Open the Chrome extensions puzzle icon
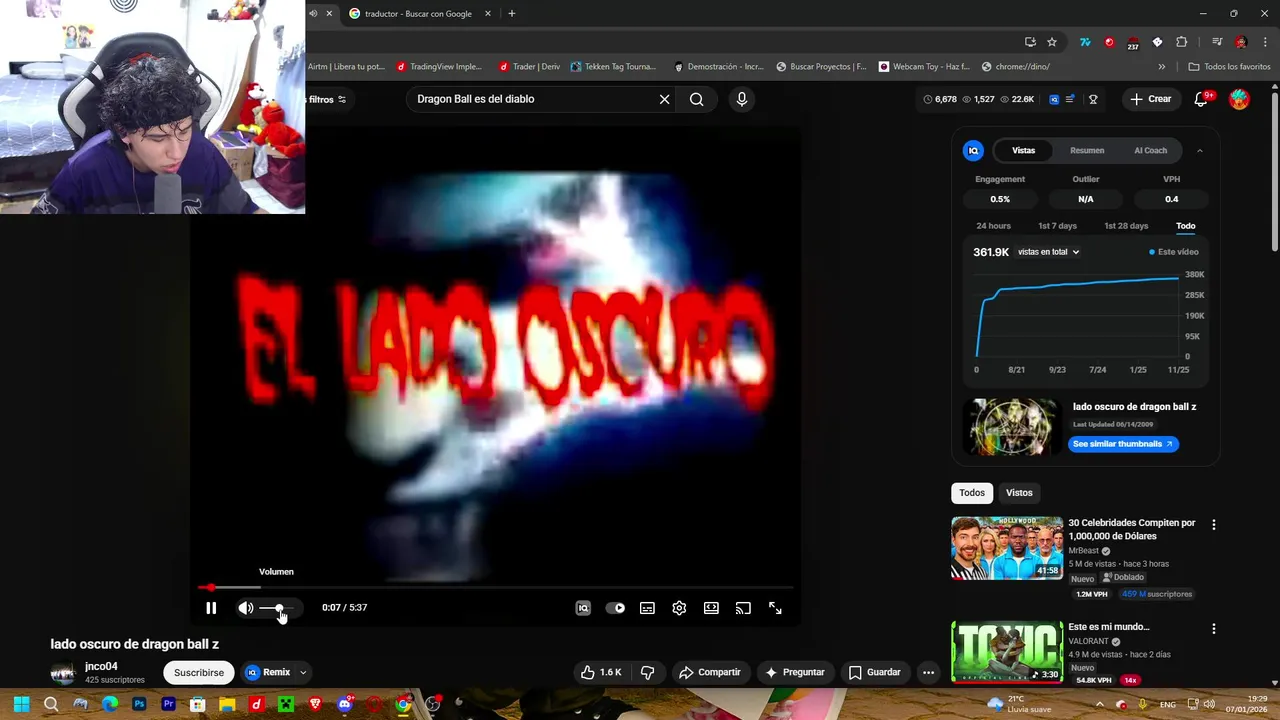This screenshot has height=720, width=1280. [x=1182, y=42]
